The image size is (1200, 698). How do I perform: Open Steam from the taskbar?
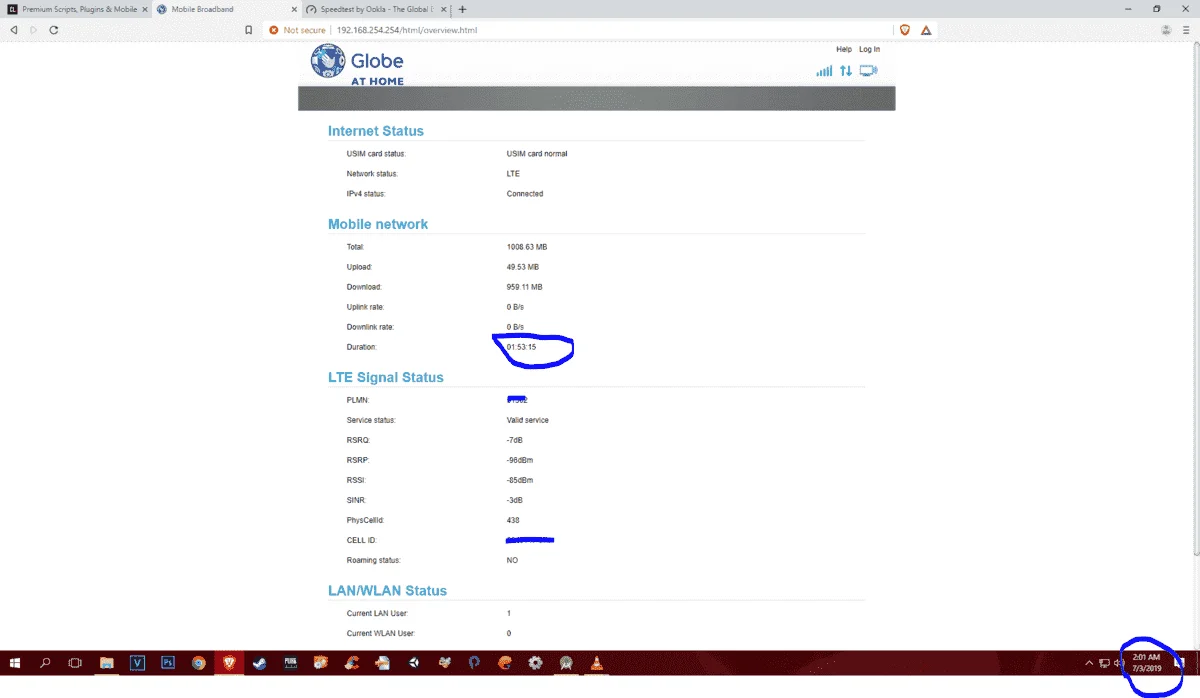pos(260,662)
